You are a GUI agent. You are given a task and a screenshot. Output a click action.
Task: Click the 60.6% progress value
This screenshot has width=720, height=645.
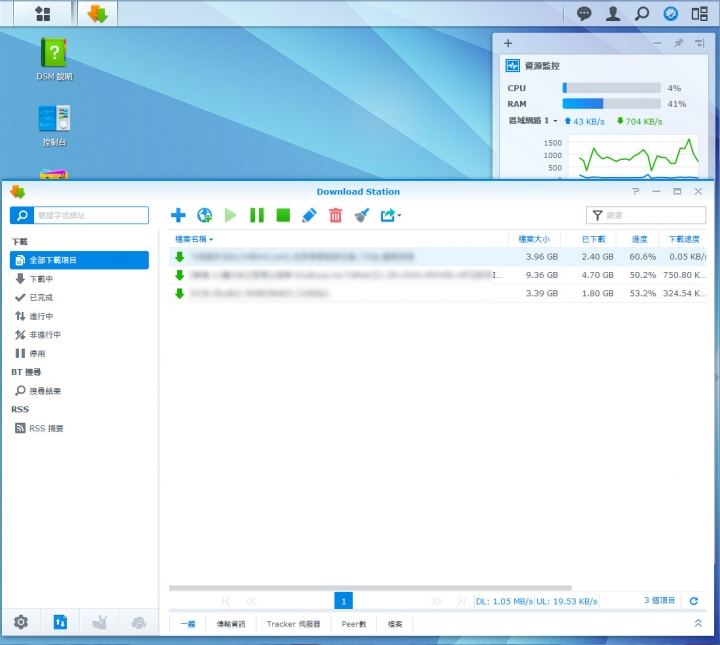point(642,257)
